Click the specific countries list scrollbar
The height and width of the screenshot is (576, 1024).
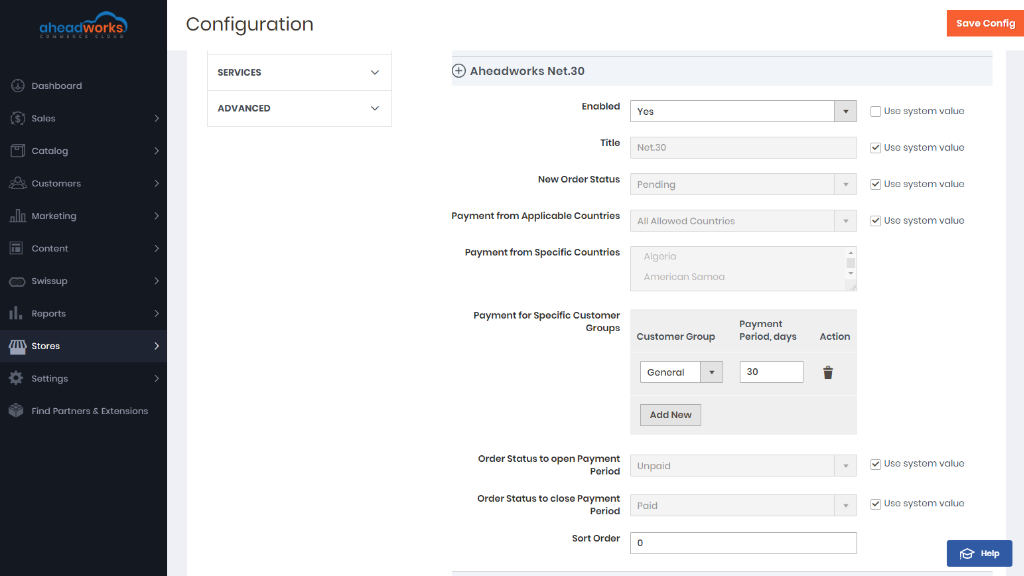[850, 263]
